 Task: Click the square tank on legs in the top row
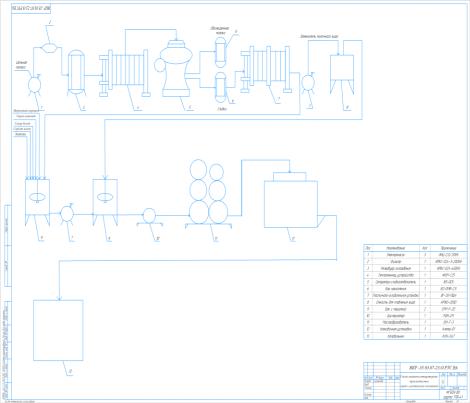342,75
